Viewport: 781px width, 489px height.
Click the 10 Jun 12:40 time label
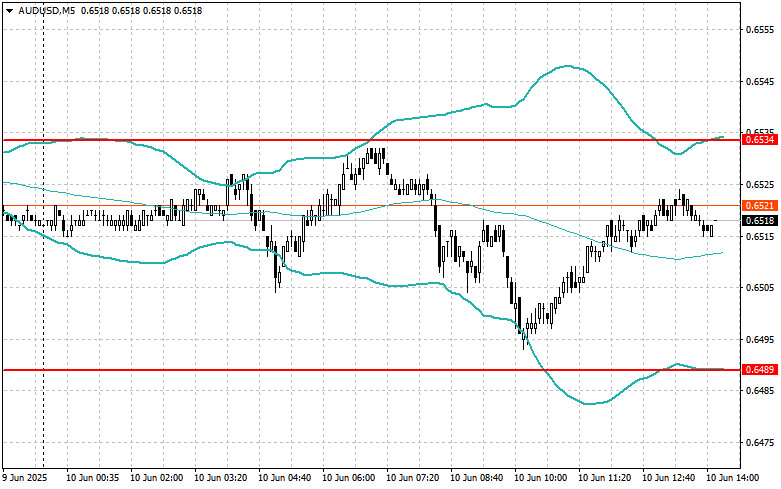pyautogui.click(x=668, y=478)
